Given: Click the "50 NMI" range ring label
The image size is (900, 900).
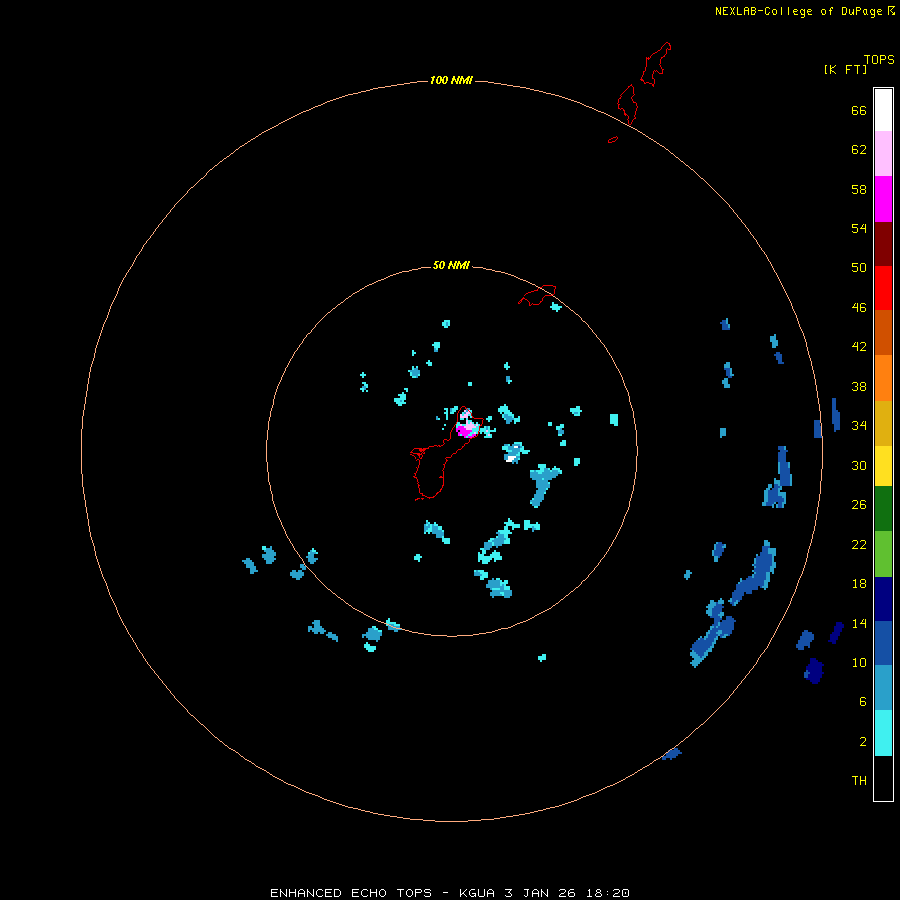Looking at the screenshot, I should (x=451, y=265).
